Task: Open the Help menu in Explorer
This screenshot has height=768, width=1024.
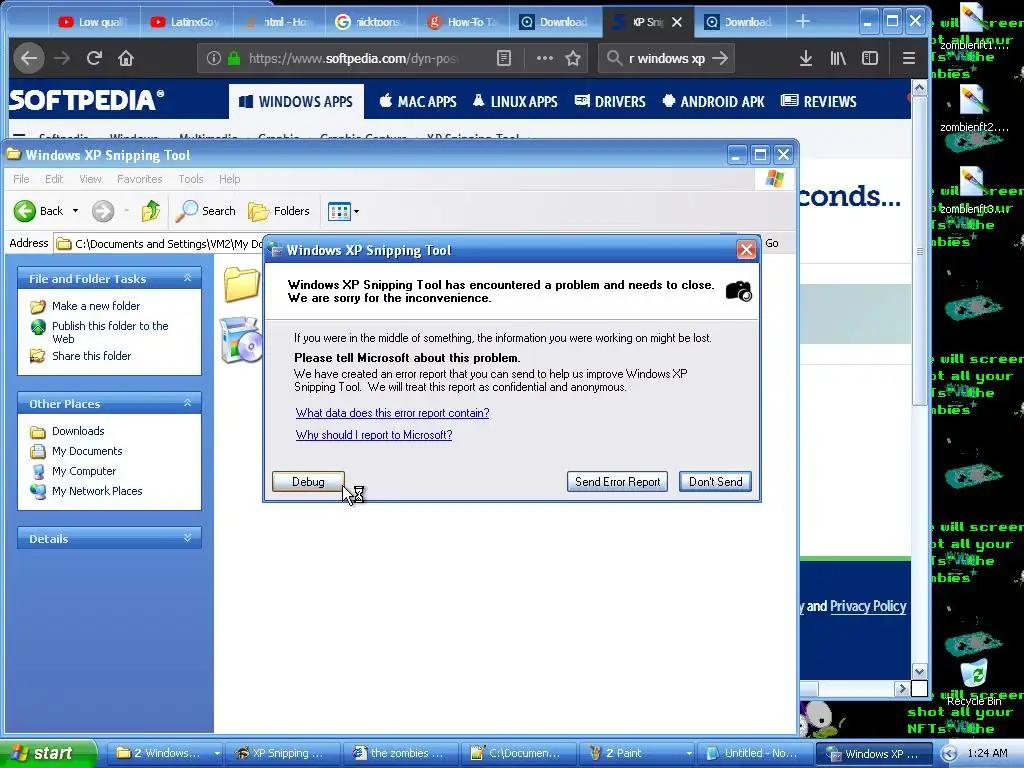Action: [x=229, y=179]
